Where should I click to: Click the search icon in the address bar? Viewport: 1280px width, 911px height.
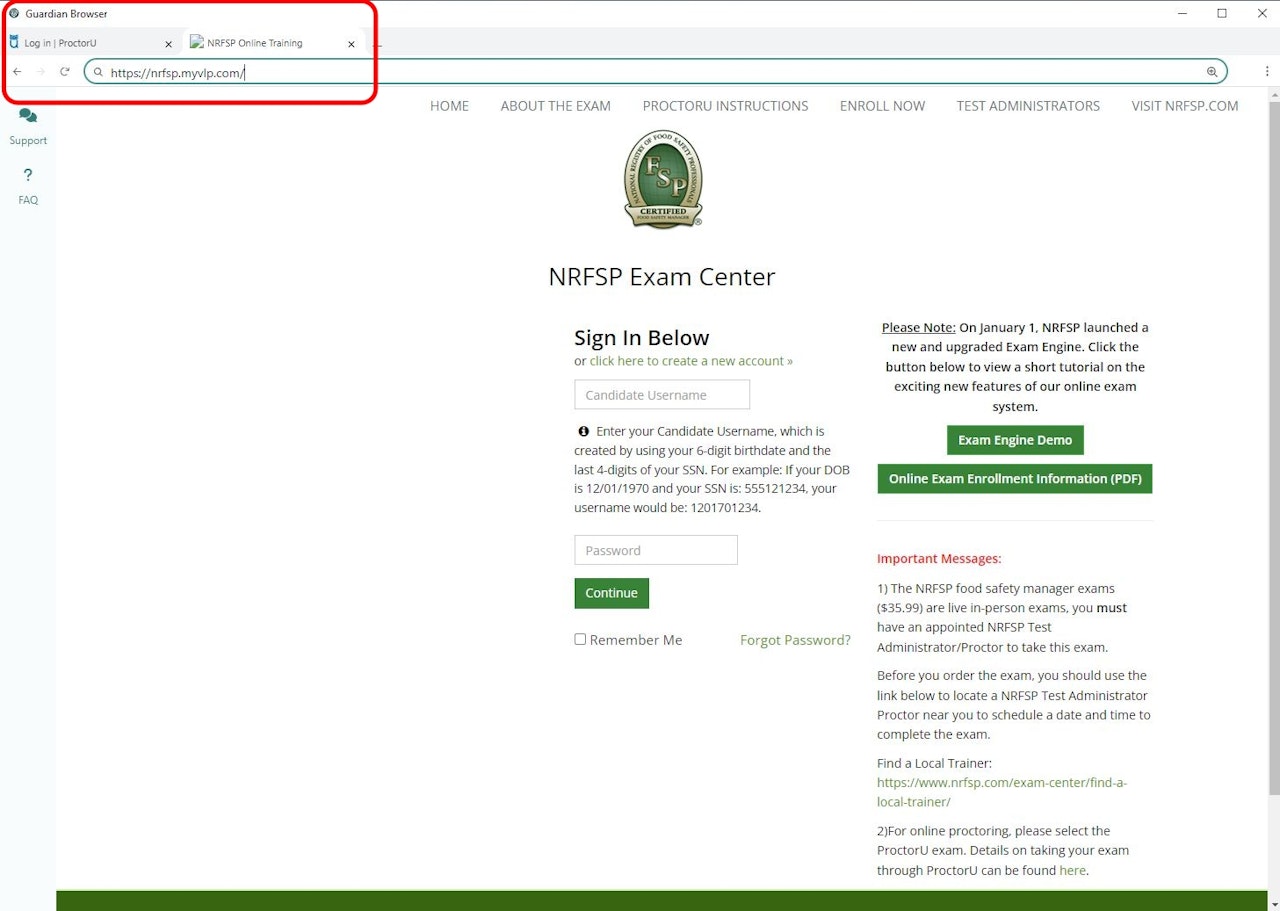[x=98, y=72]
